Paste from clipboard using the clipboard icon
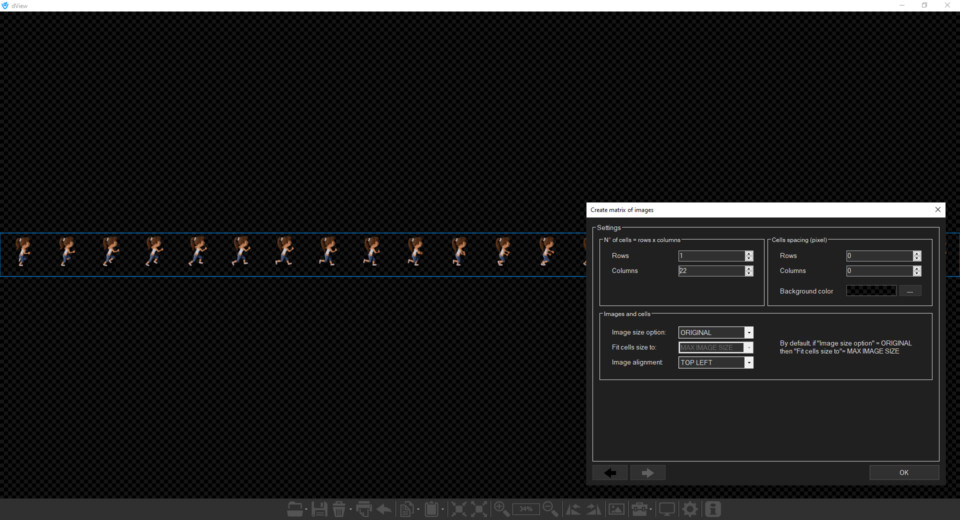This screenshot has width=960, height=520. tap(431, 509)
